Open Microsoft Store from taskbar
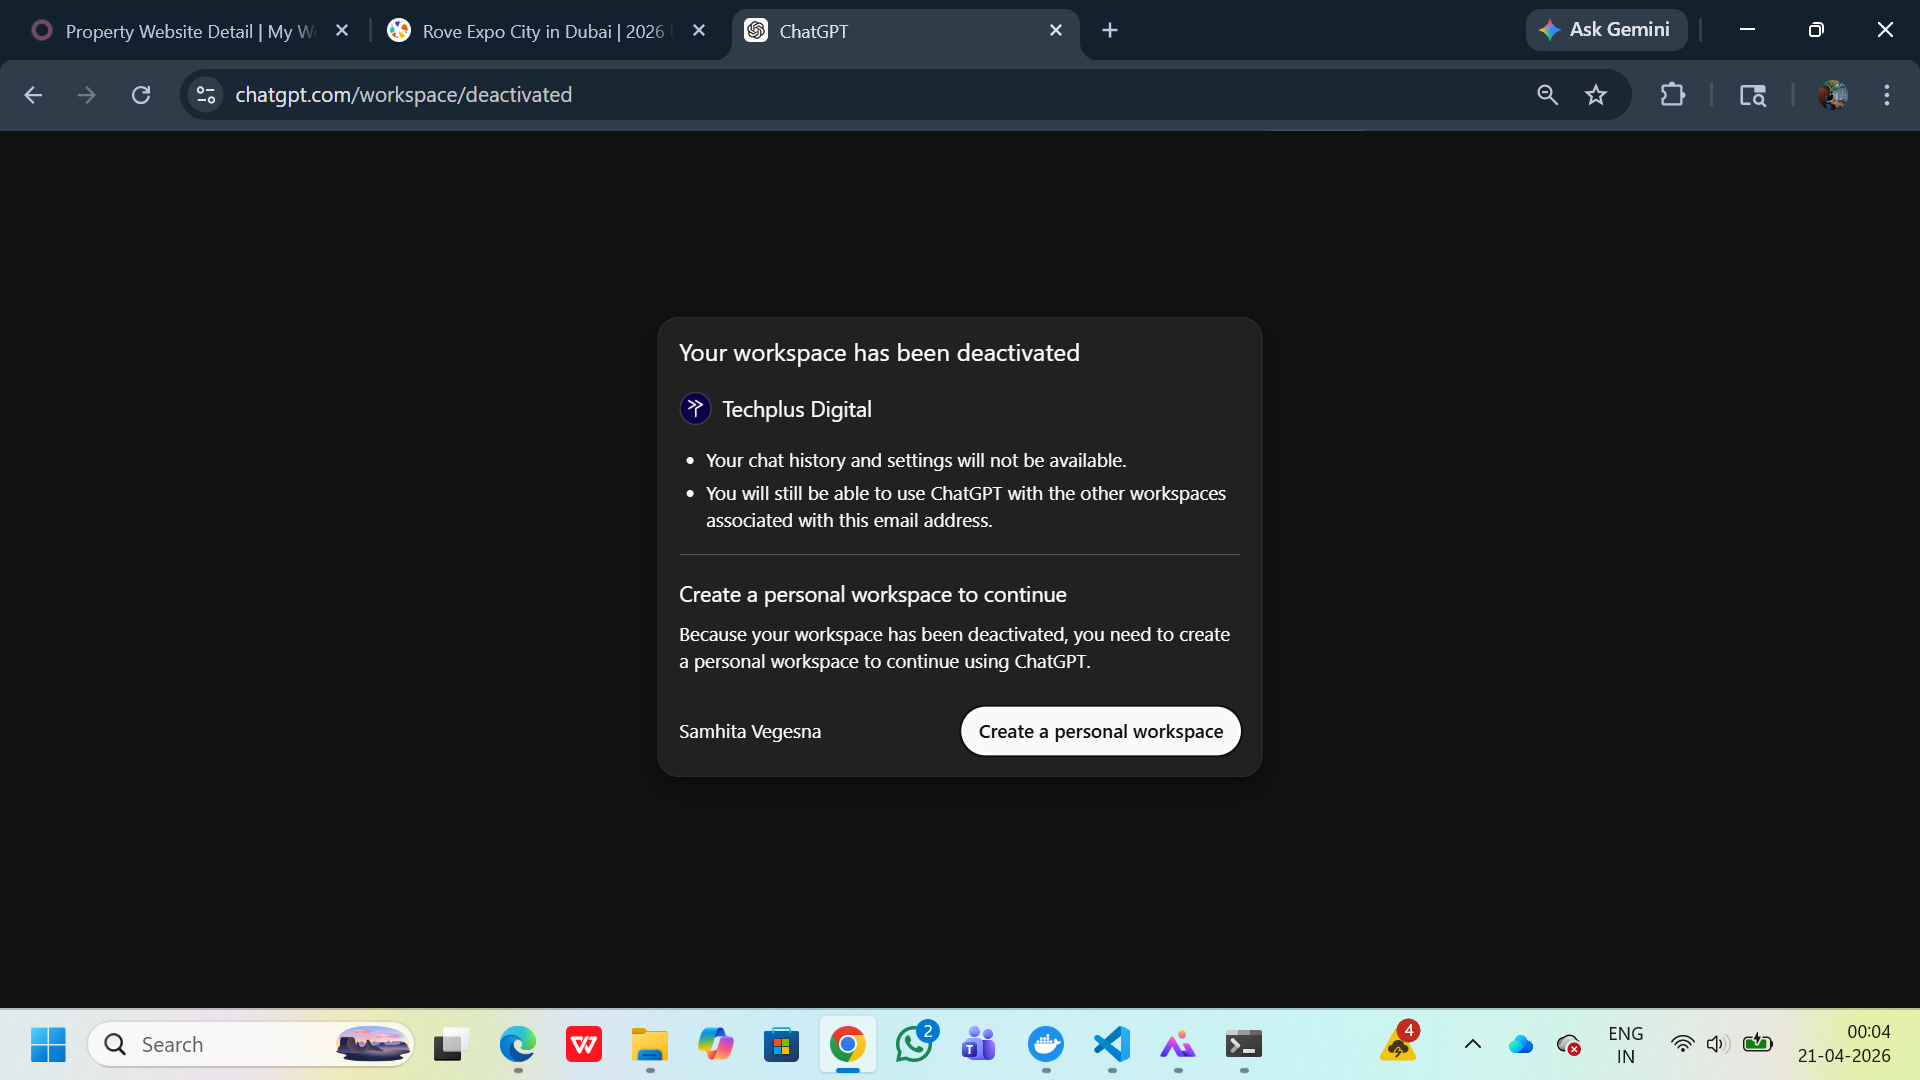 (782, 1045)
